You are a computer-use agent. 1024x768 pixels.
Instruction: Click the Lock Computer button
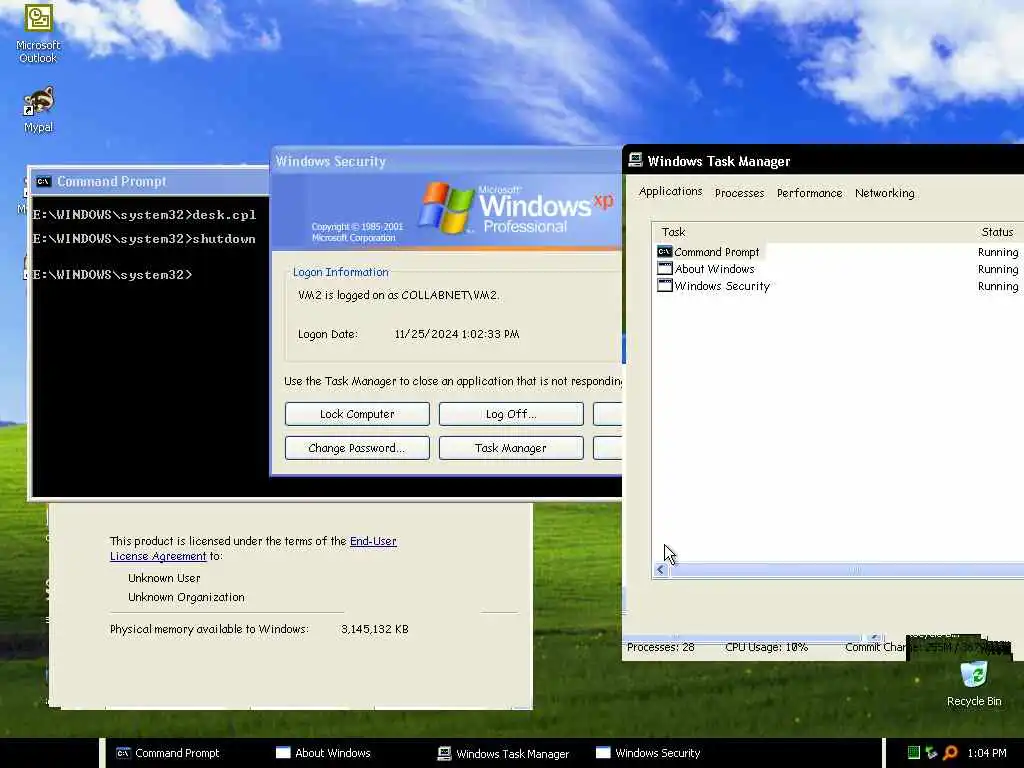(x=357, y=414)
